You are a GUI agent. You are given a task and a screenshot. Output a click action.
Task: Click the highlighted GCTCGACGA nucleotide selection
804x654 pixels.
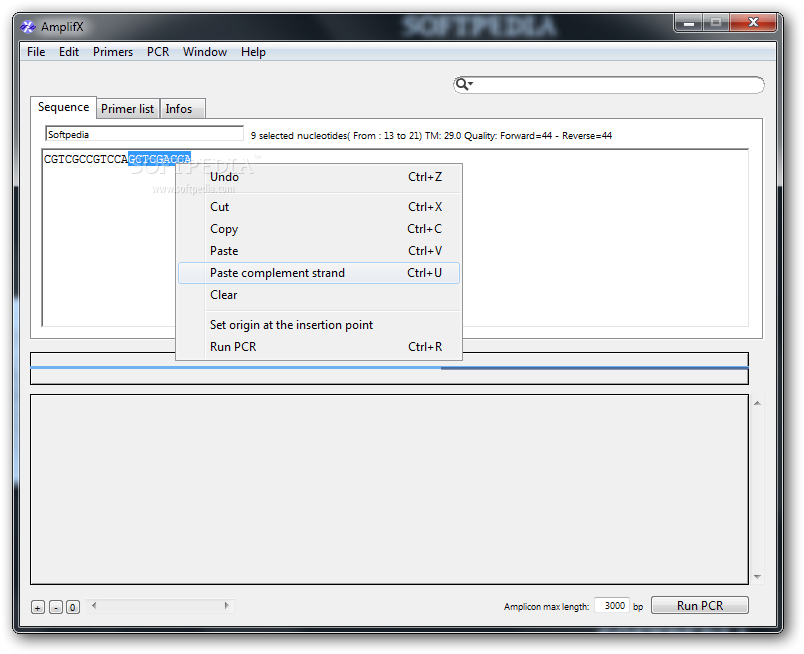click(x=159, y=159)
